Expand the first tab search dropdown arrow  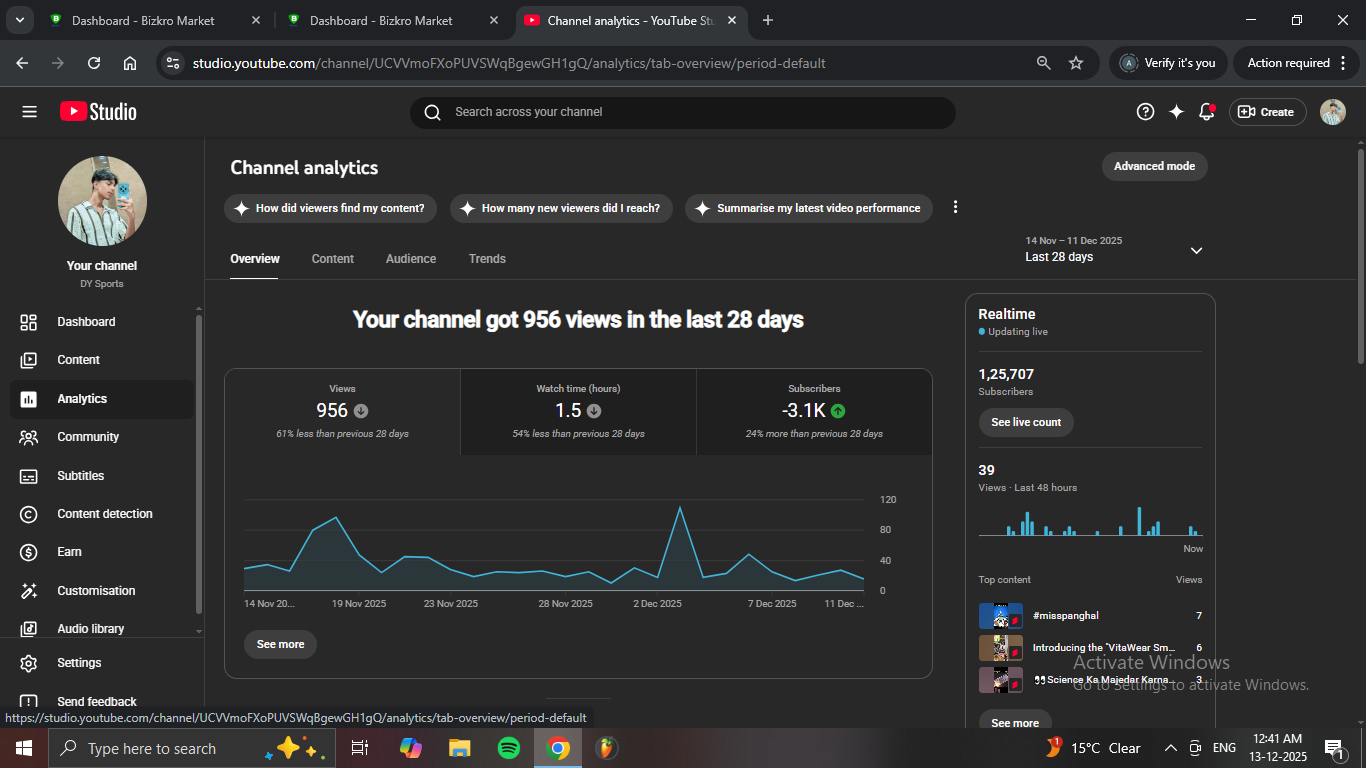19,20
